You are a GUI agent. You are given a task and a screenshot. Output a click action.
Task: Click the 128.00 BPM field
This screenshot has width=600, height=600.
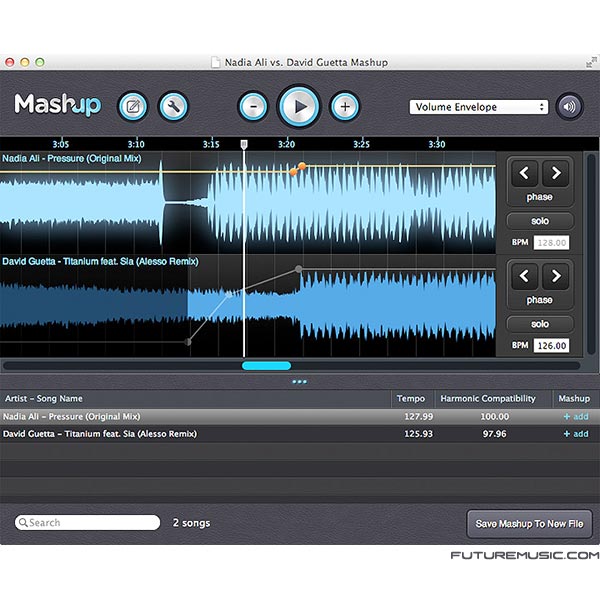point(551,243)
